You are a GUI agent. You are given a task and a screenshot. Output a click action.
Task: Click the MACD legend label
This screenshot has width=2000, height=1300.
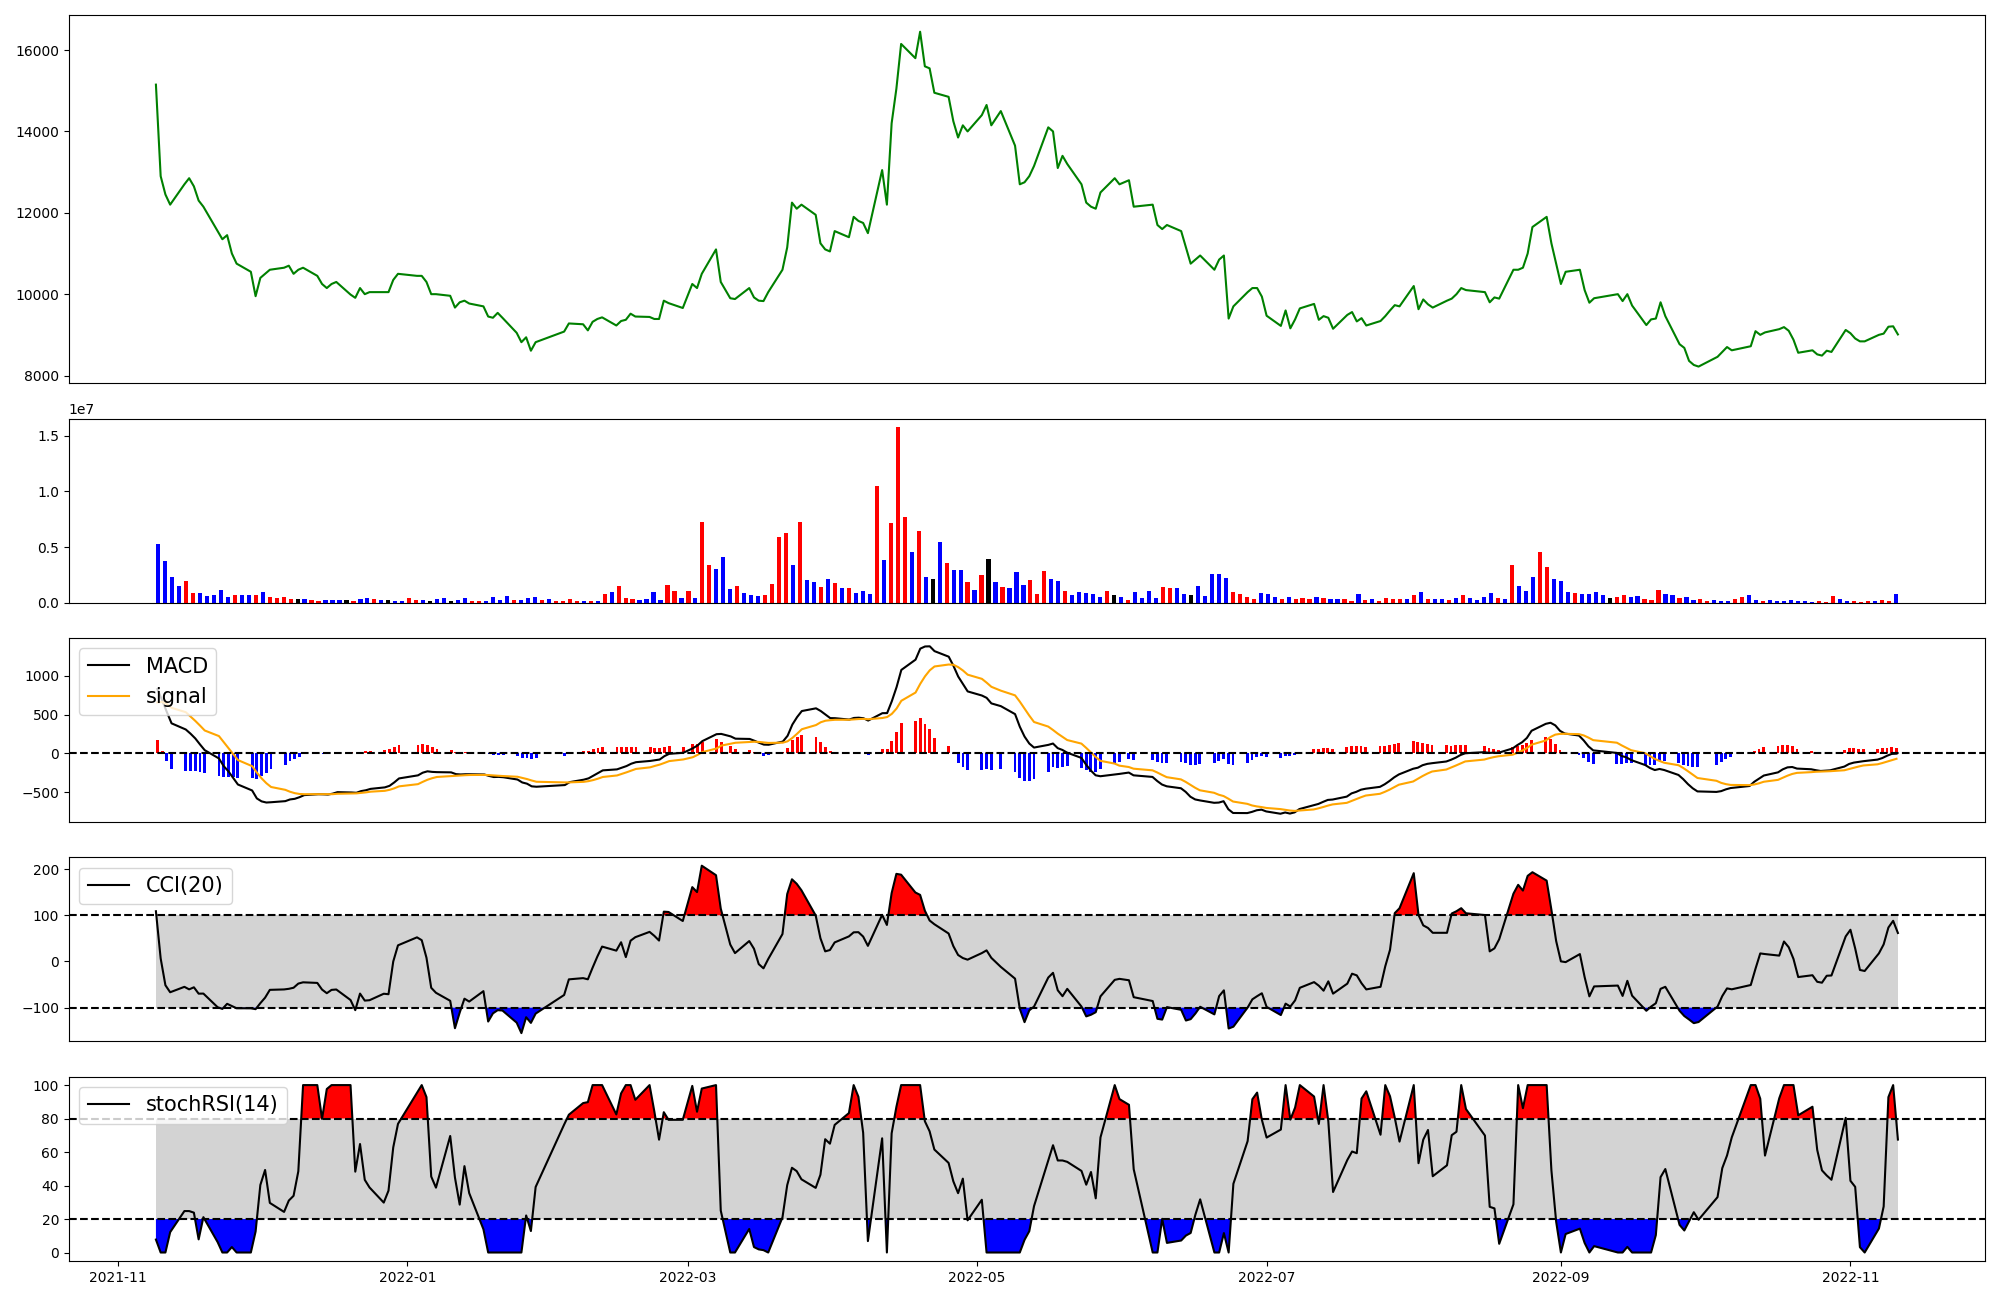point(177,666)
